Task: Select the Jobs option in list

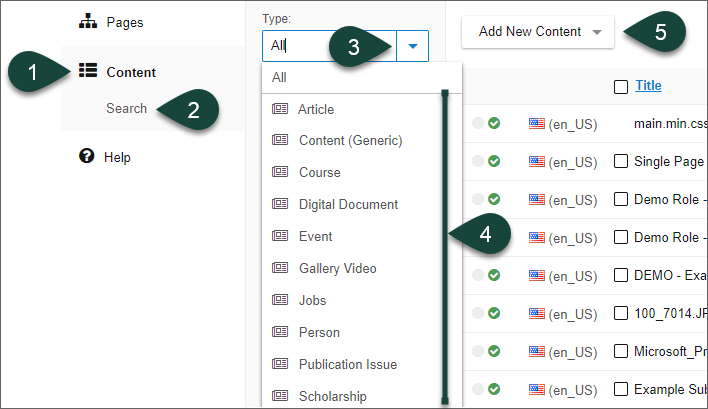Action: 312,300
